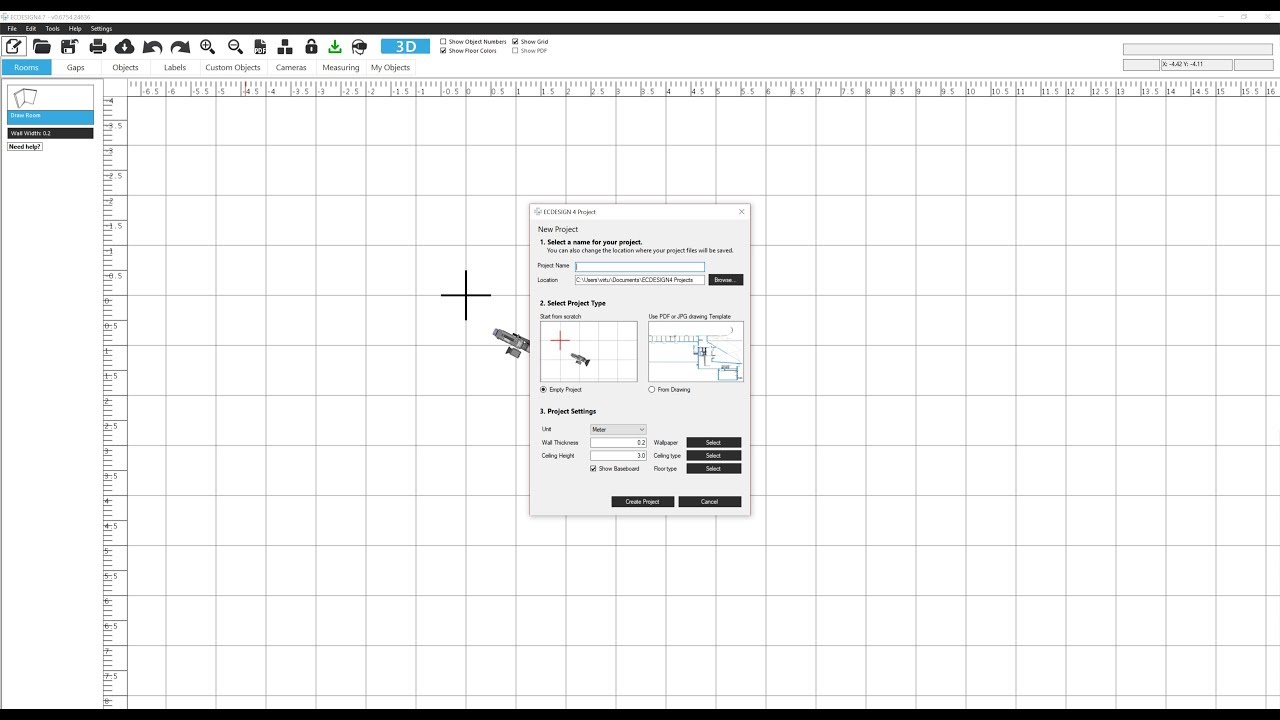Click the camera object on the canvas

(x=512, y=342)
